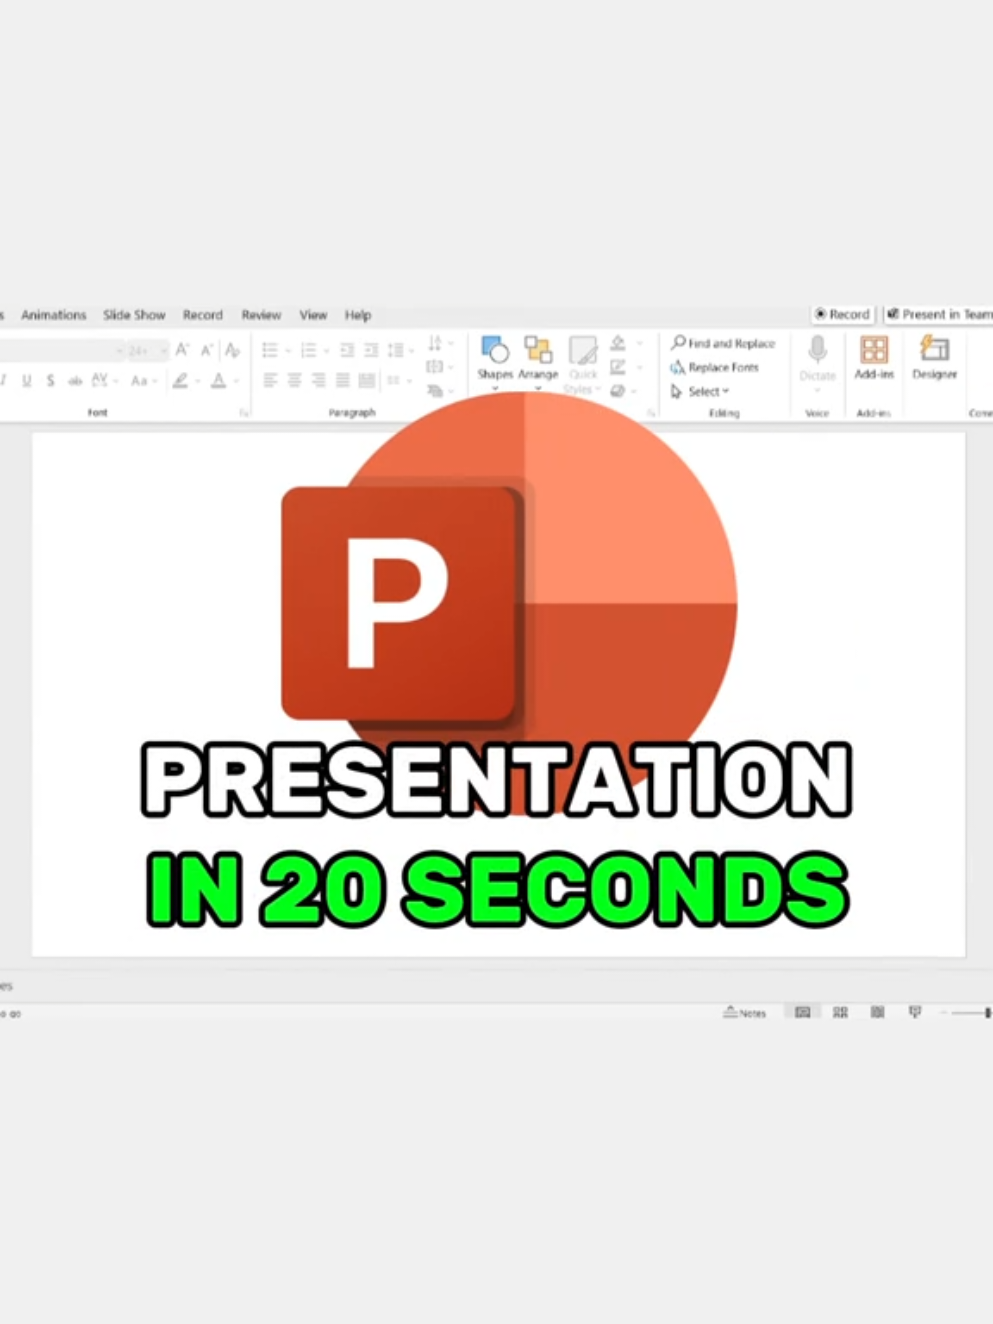Switch to the View ribbon tab
993x1324 pixels.
coord(313,315)
